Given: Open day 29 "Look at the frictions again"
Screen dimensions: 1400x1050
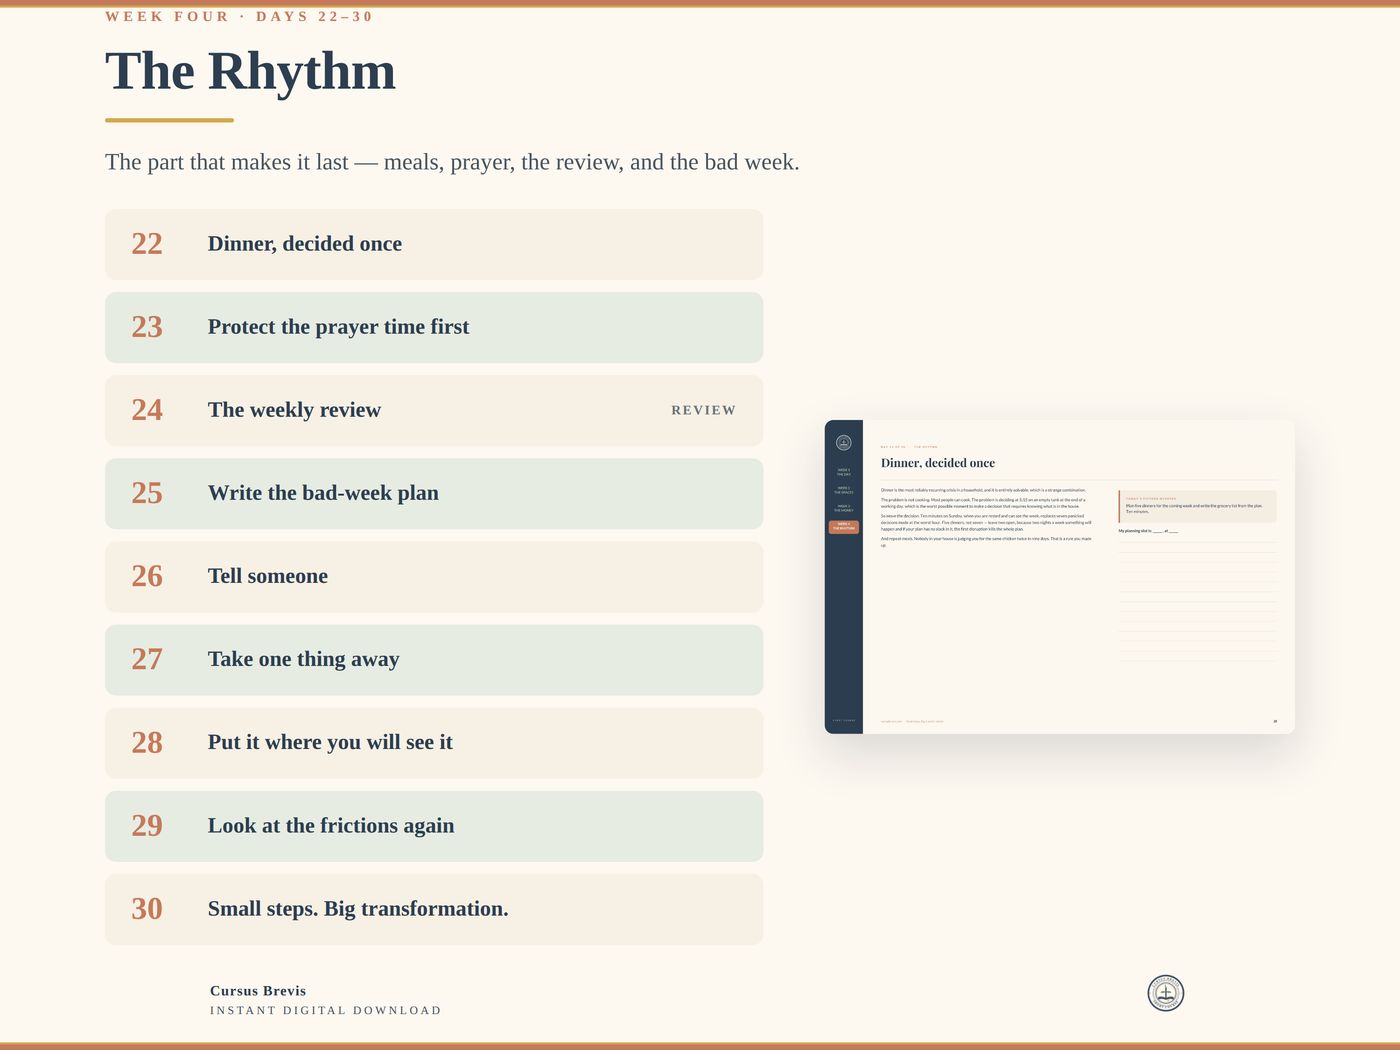Looking at the screenshot, I should click(x=434, y=826).
